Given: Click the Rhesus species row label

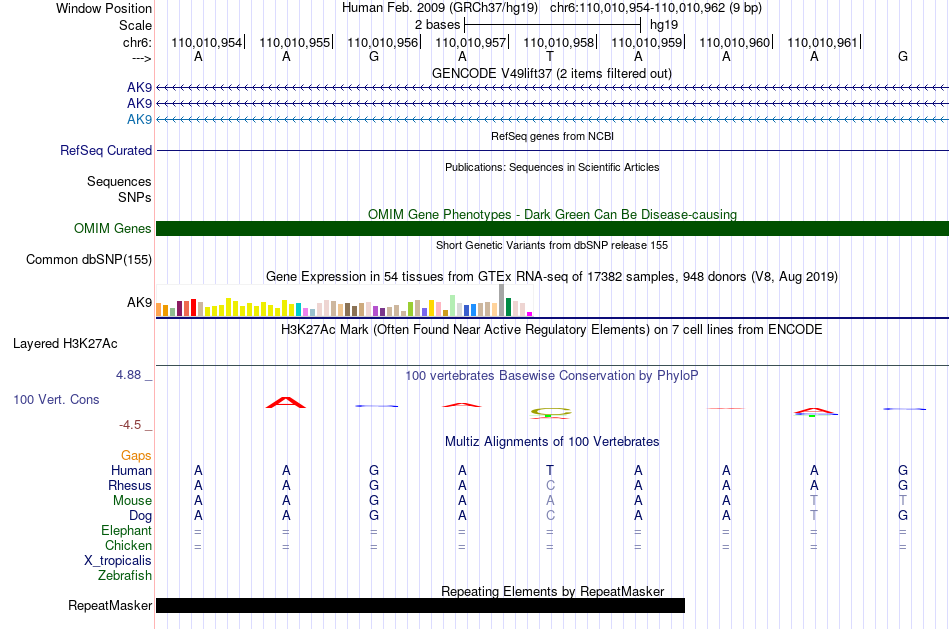Looking at the screenshot, I should point(130,486).
